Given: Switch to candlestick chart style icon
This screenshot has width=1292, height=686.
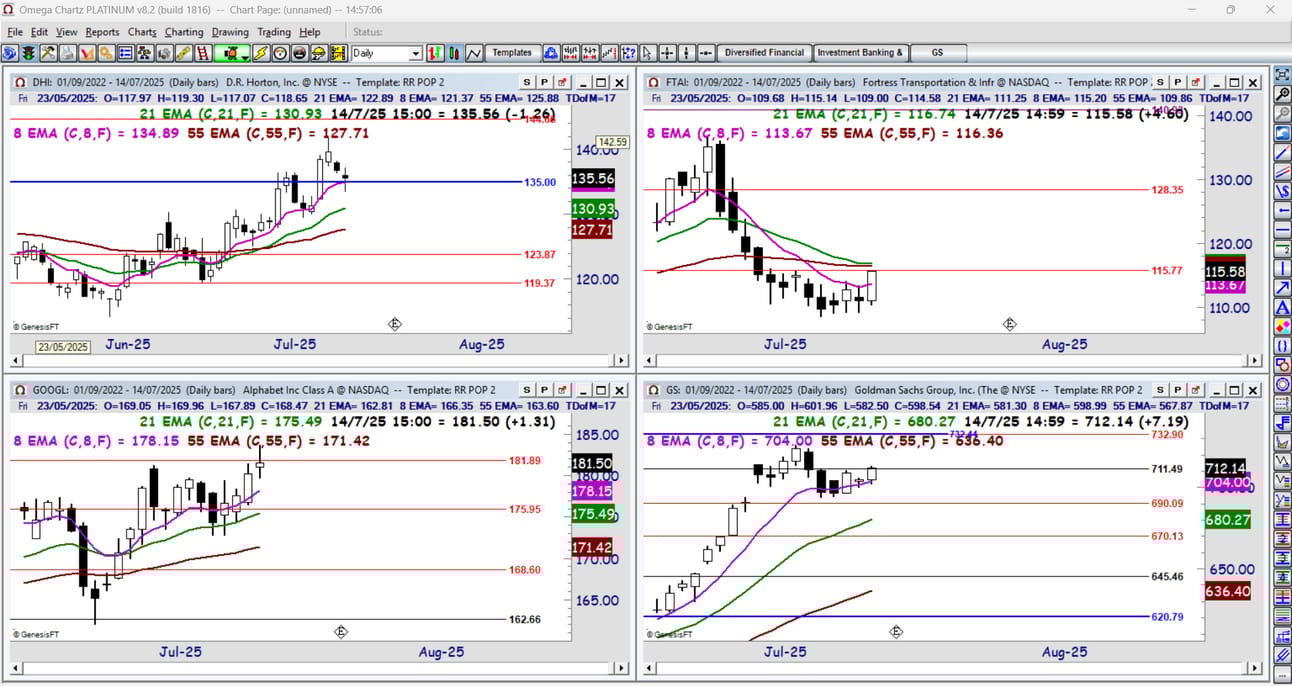Looking at the screenshot, I should tap(455, 53).
